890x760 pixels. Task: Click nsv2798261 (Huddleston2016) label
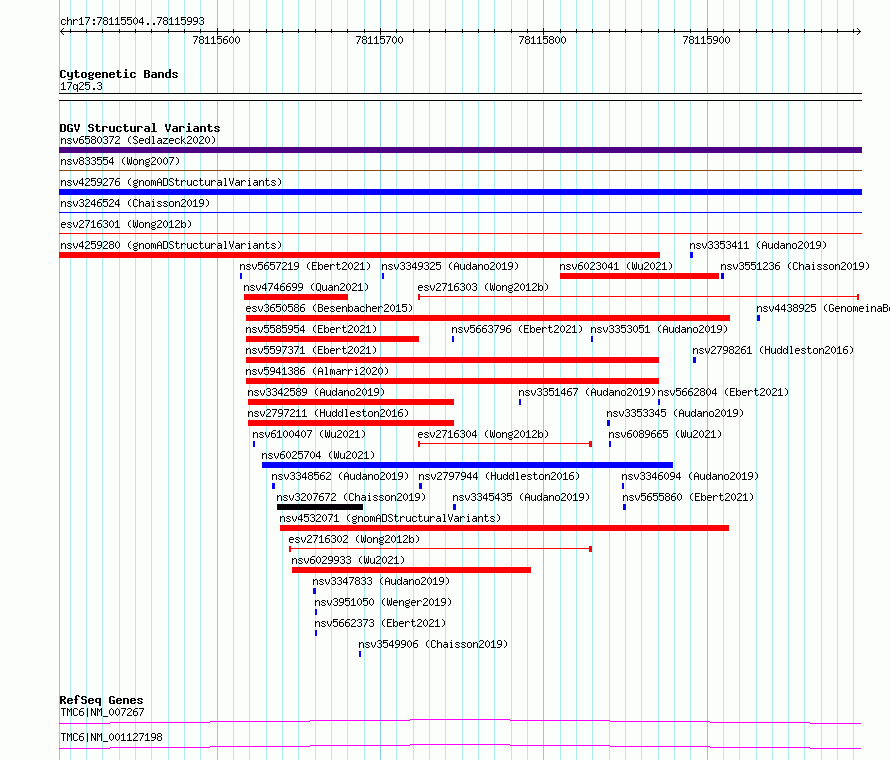coord(773,350)
